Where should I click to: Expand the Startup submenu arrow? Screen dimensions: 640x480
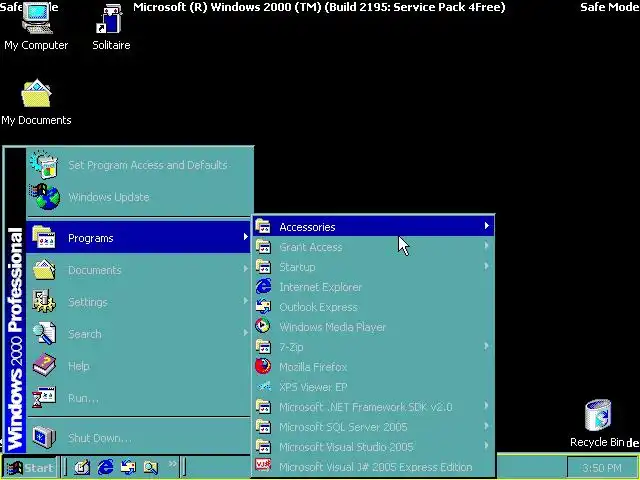click(486, 266)
